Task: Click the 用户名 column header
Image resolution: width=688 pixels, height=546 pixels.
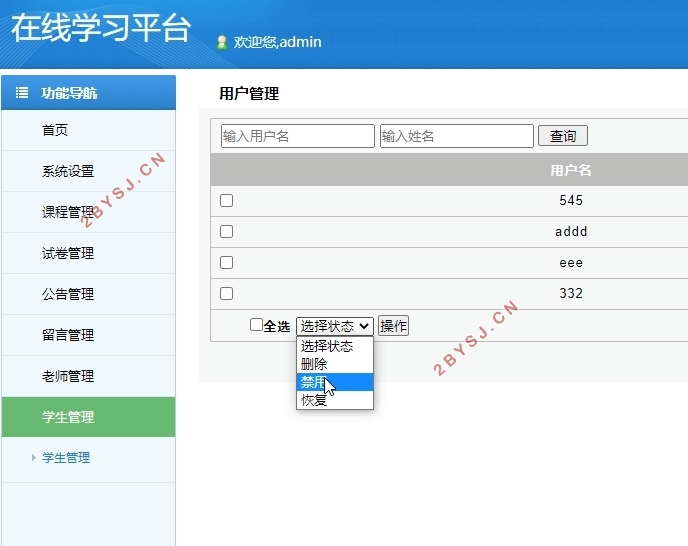Action: click(x=571, y=170)
